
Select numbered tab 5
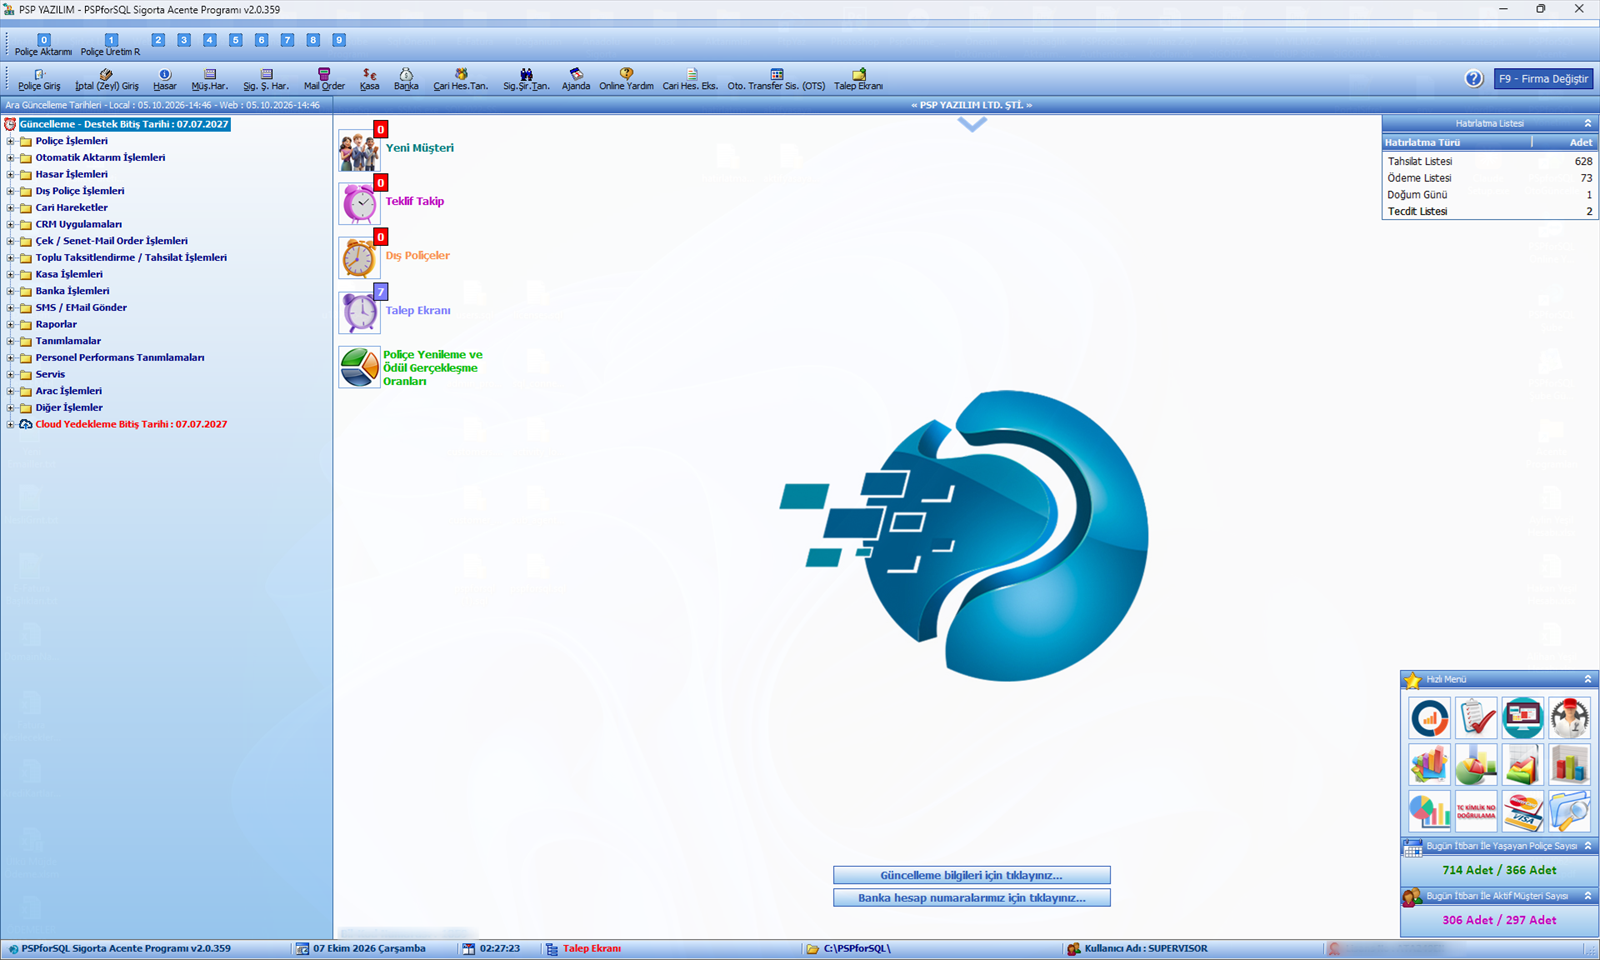pos(236,40)
